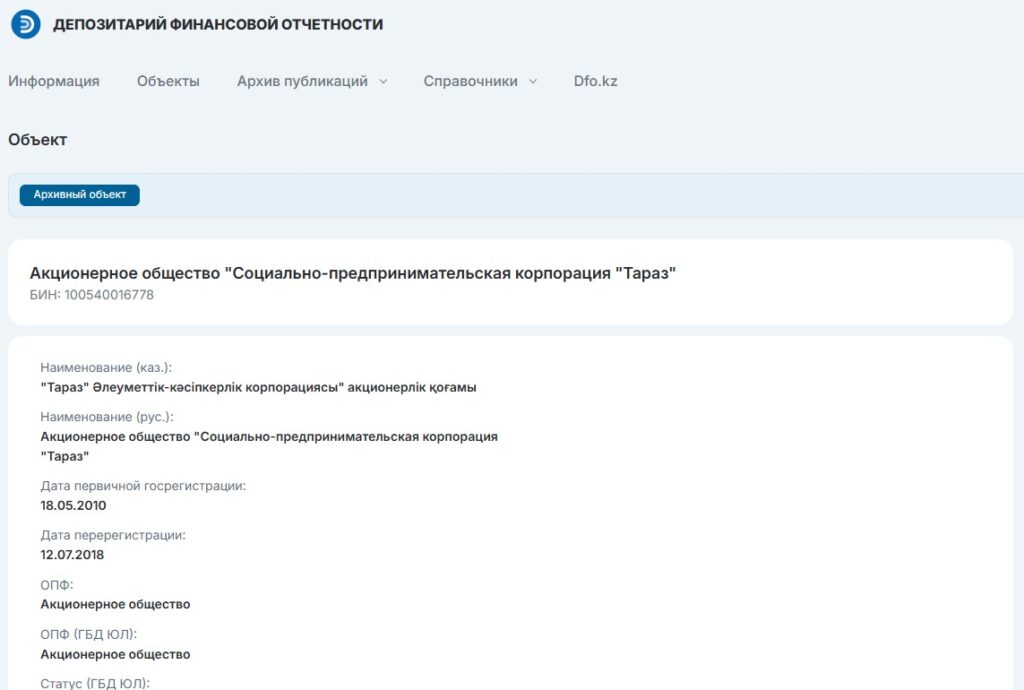The image size is (1024, 690).
Task: Click the Архивный объект badge
Action: point(80,195)
